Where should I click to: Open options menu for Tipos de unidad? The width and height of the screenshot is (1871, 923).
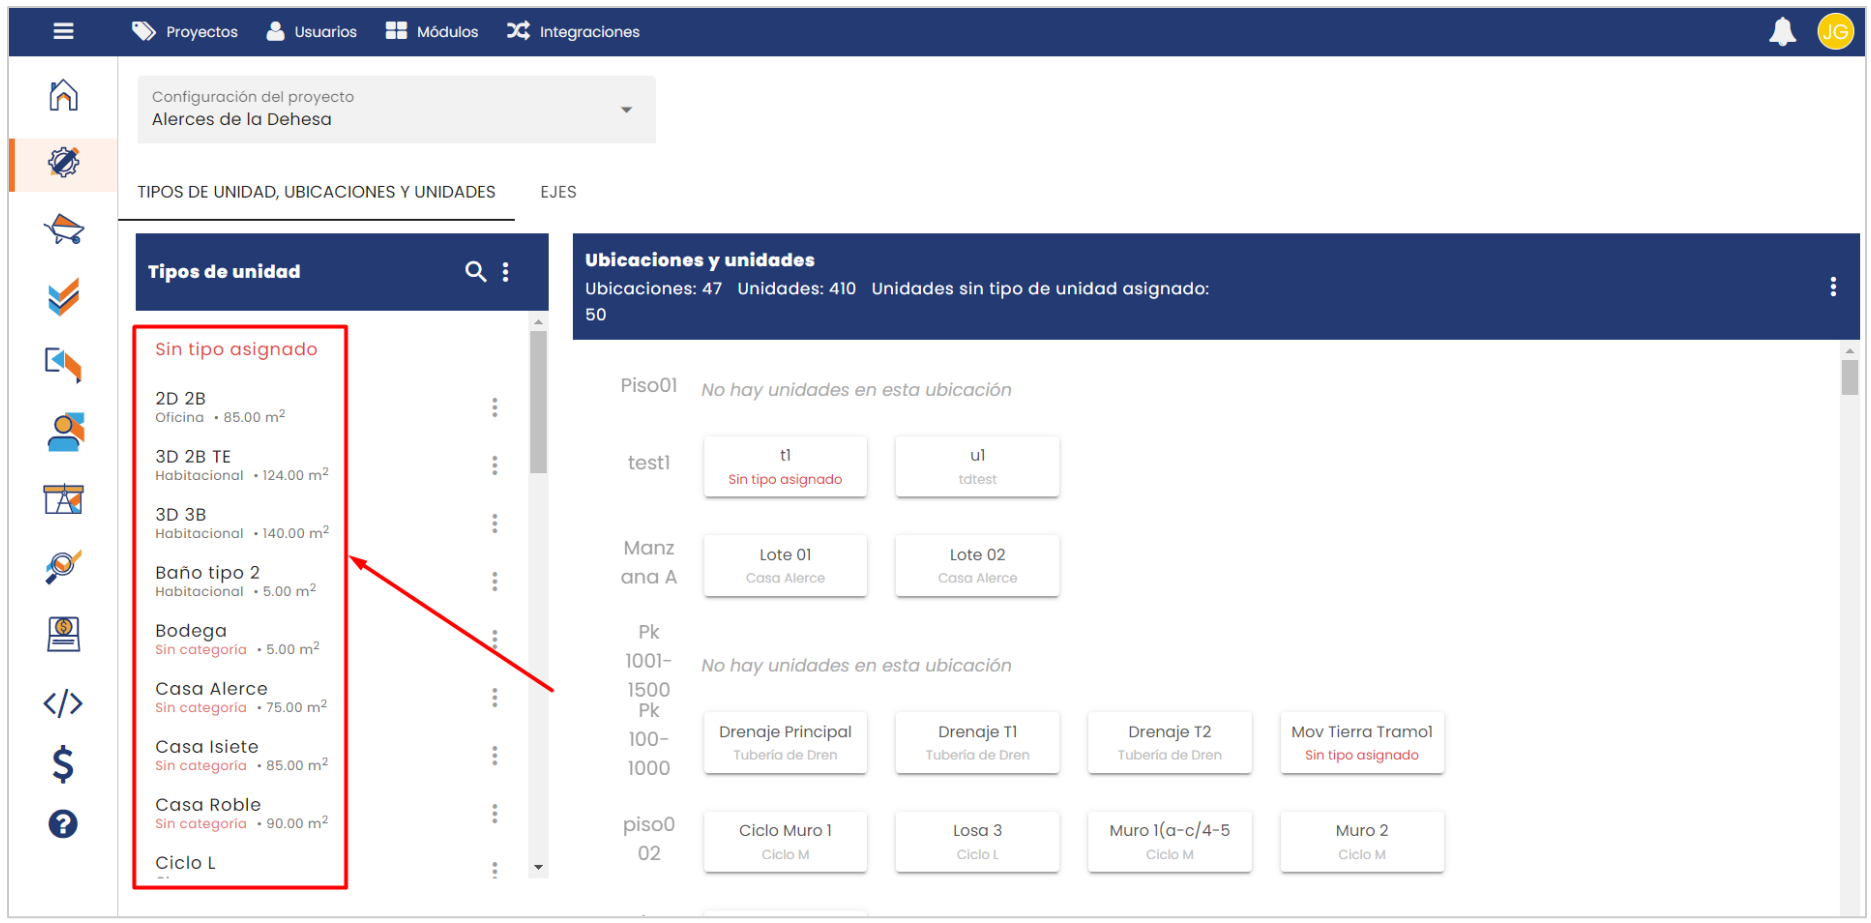(506, 271)
